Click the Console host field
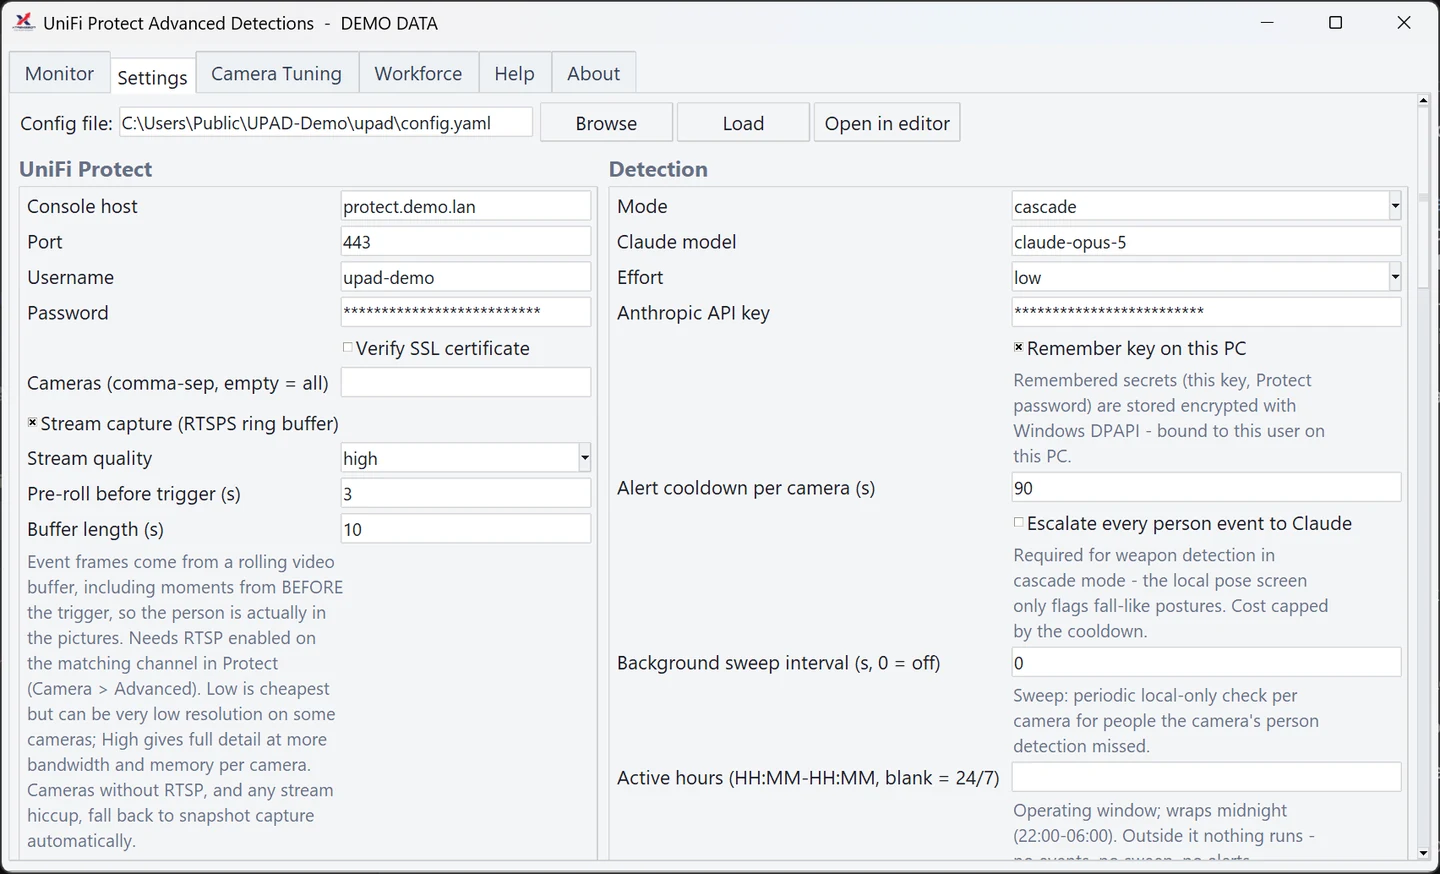 click(466, 206)
